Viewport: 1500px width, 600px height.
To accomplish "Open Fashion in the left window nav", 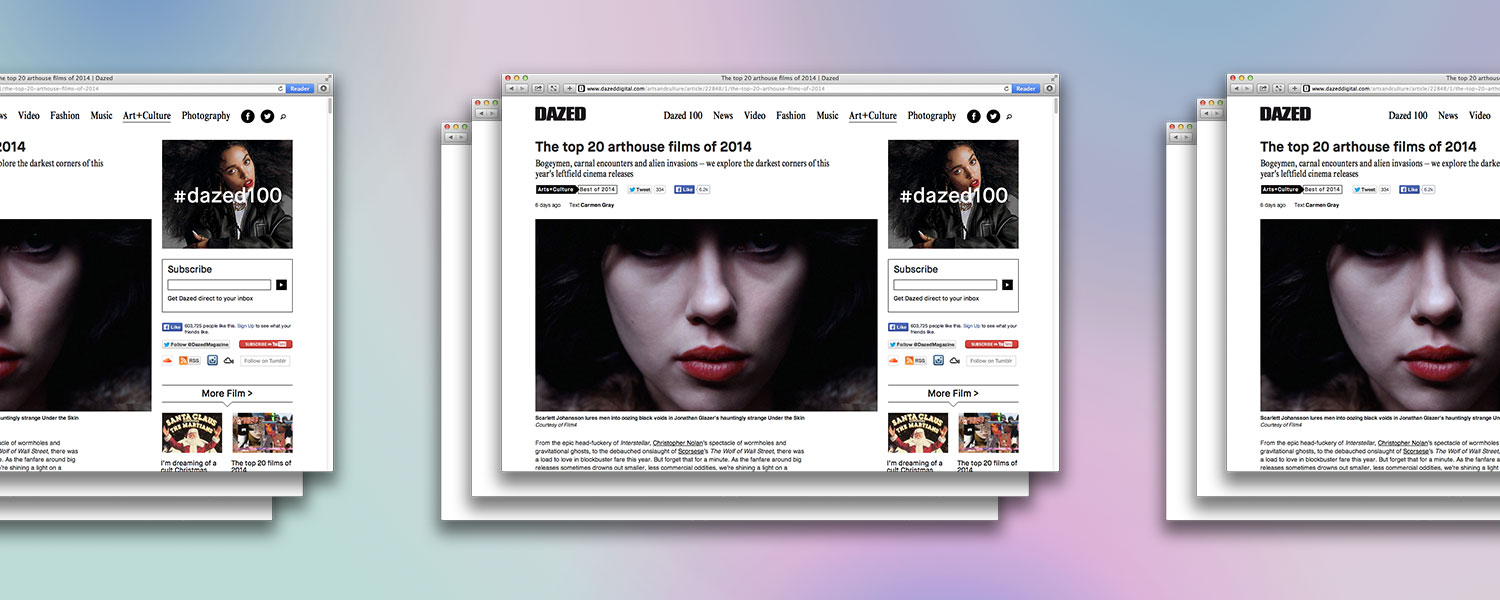I will (x=65, y=116).
